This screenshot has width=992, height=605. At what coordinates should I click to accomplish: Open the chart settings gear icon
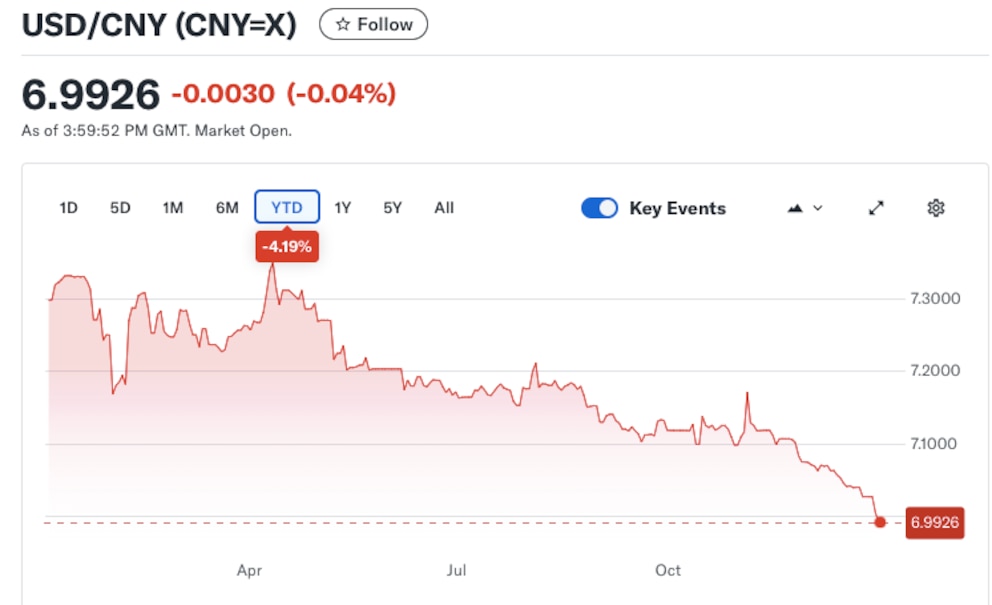[x=936, y=208]
